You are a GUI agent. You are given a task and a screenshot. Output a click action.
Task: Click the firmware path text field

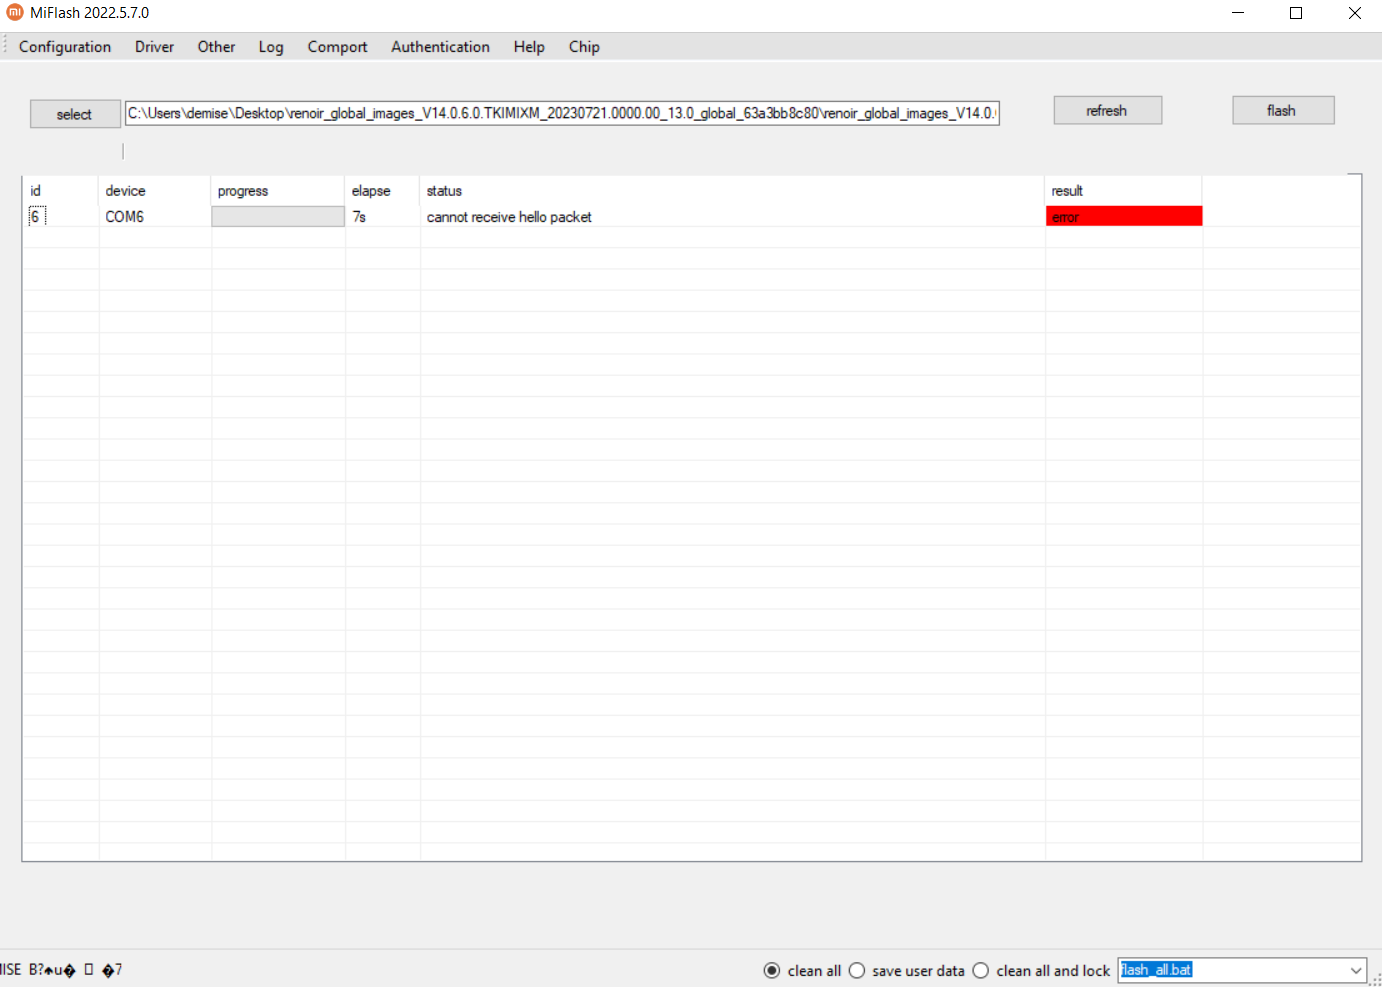pyautogui.click(x=561, y=113)
